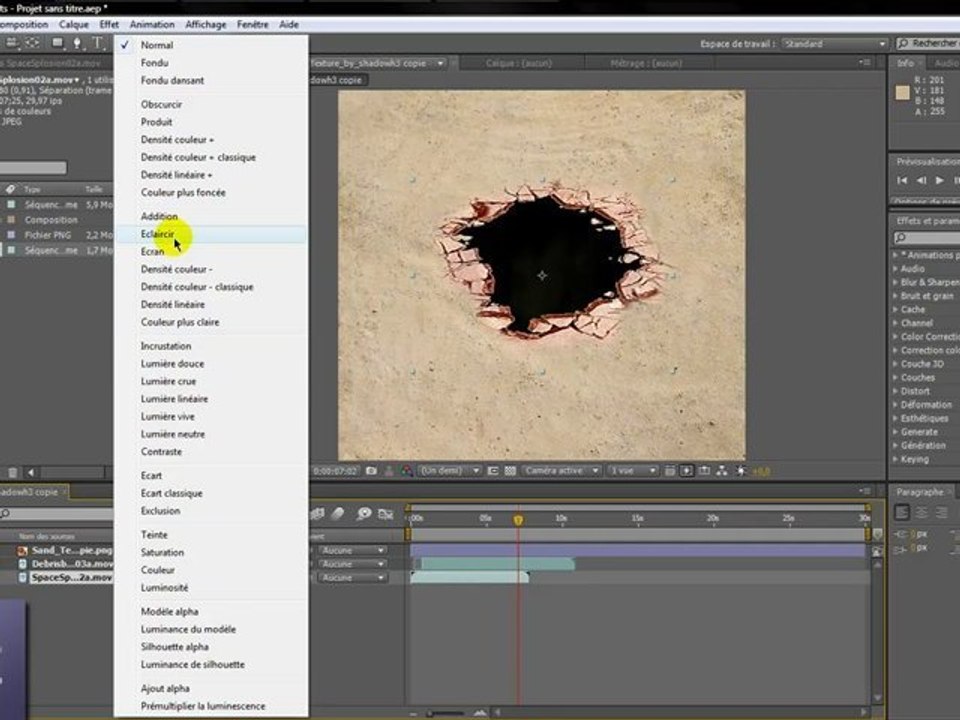The width and height of the screenshot is (960, 720).
Task: Select the Debrisb...03a.mov layer in the timeline
Action: 72,564
